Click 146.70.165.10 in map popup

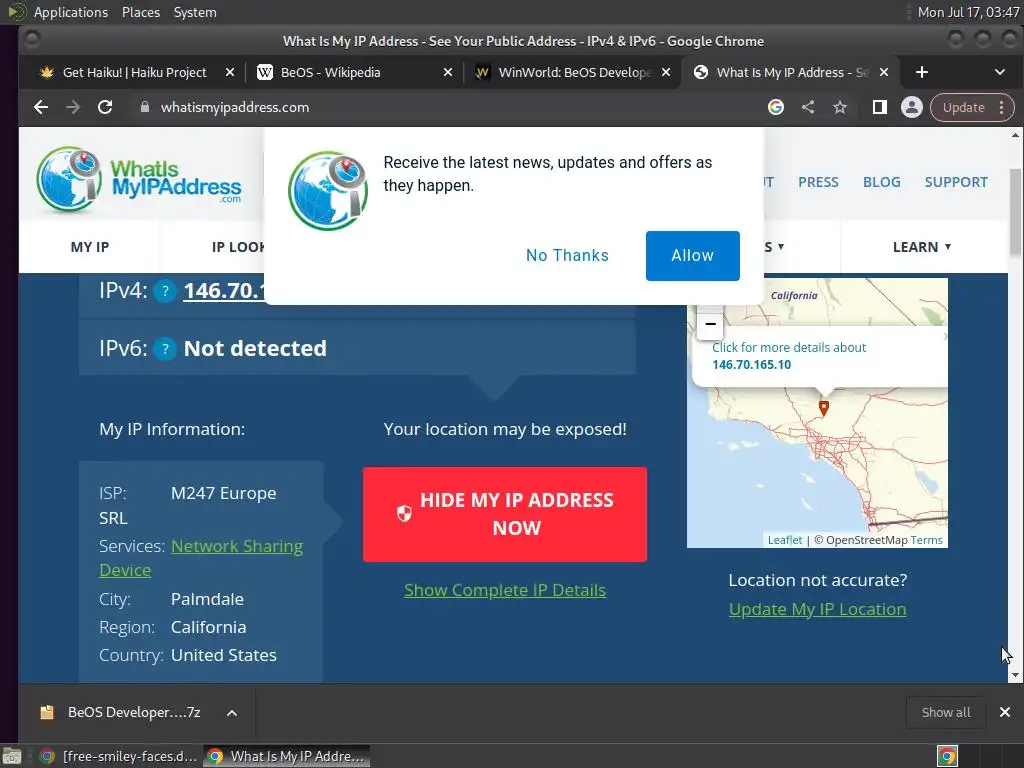click(x=751, y=364)
